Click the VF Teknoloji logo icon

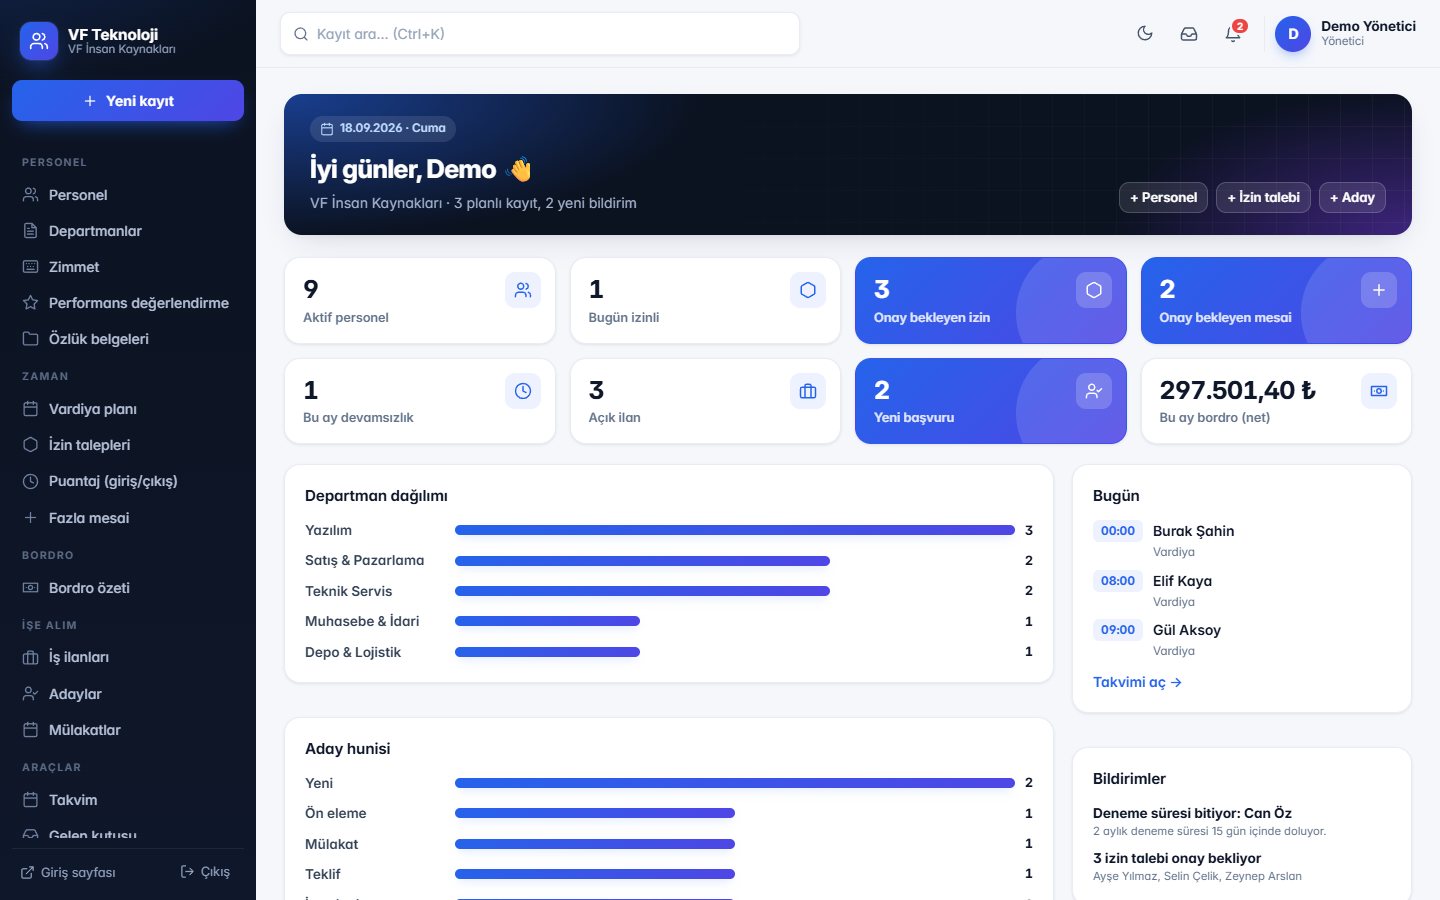click(39, 41)
